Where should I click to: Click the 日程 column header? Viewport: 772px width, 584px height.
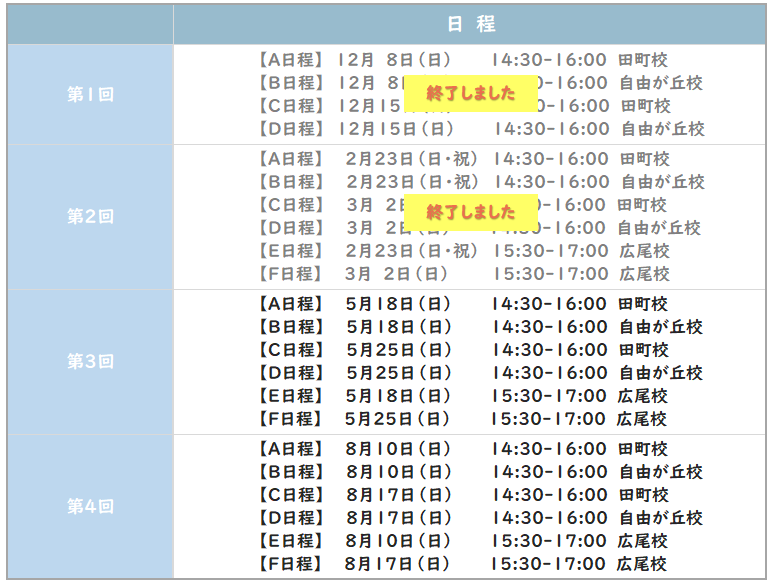tap(470, 24)
